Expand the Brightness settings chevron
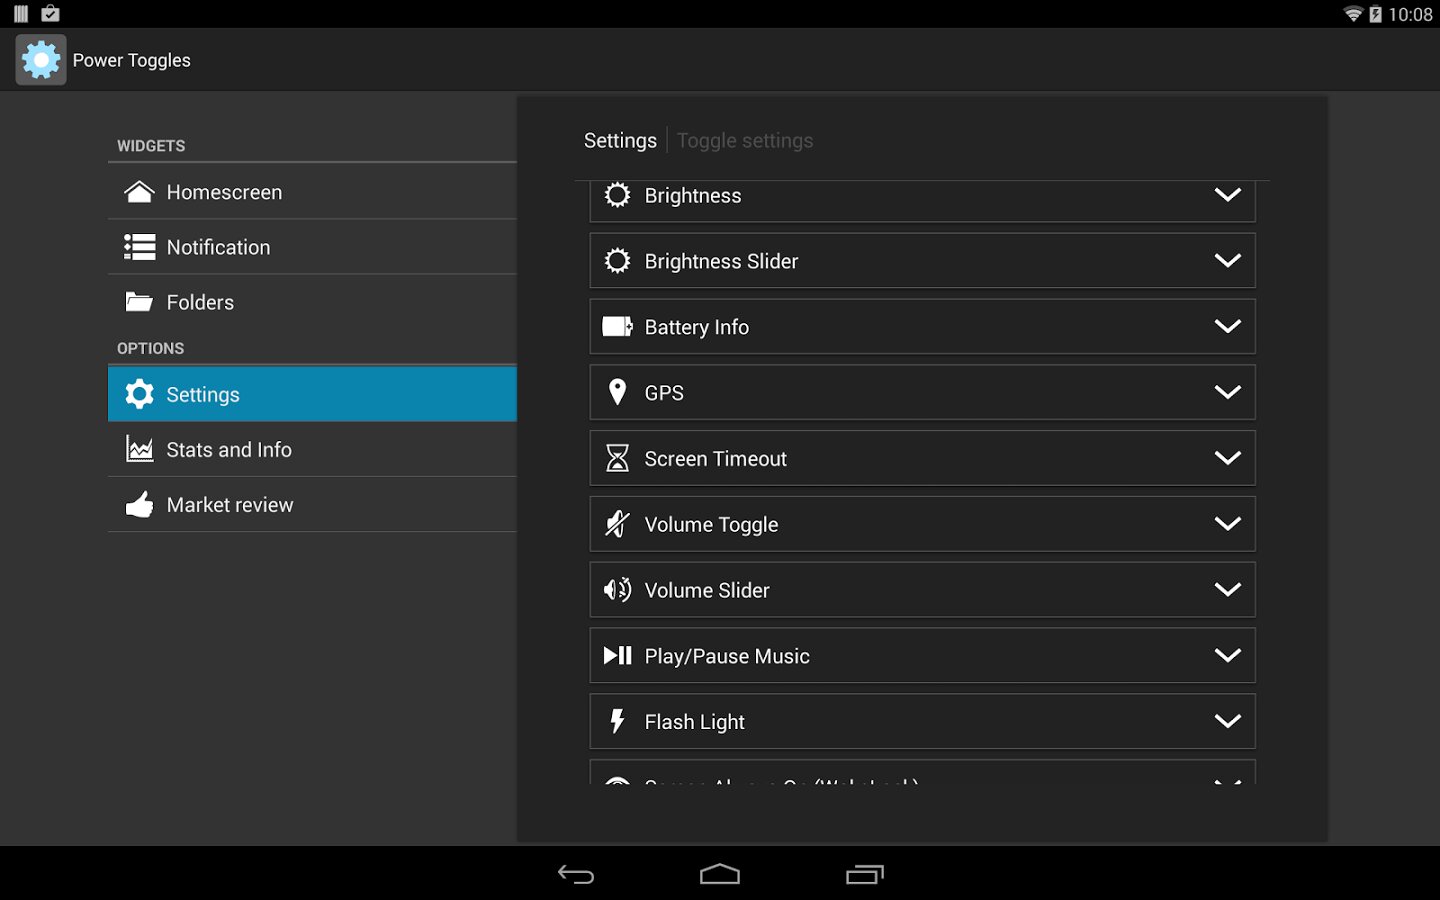Screen dimensions: 1440x900 [x=1227, y=195]
